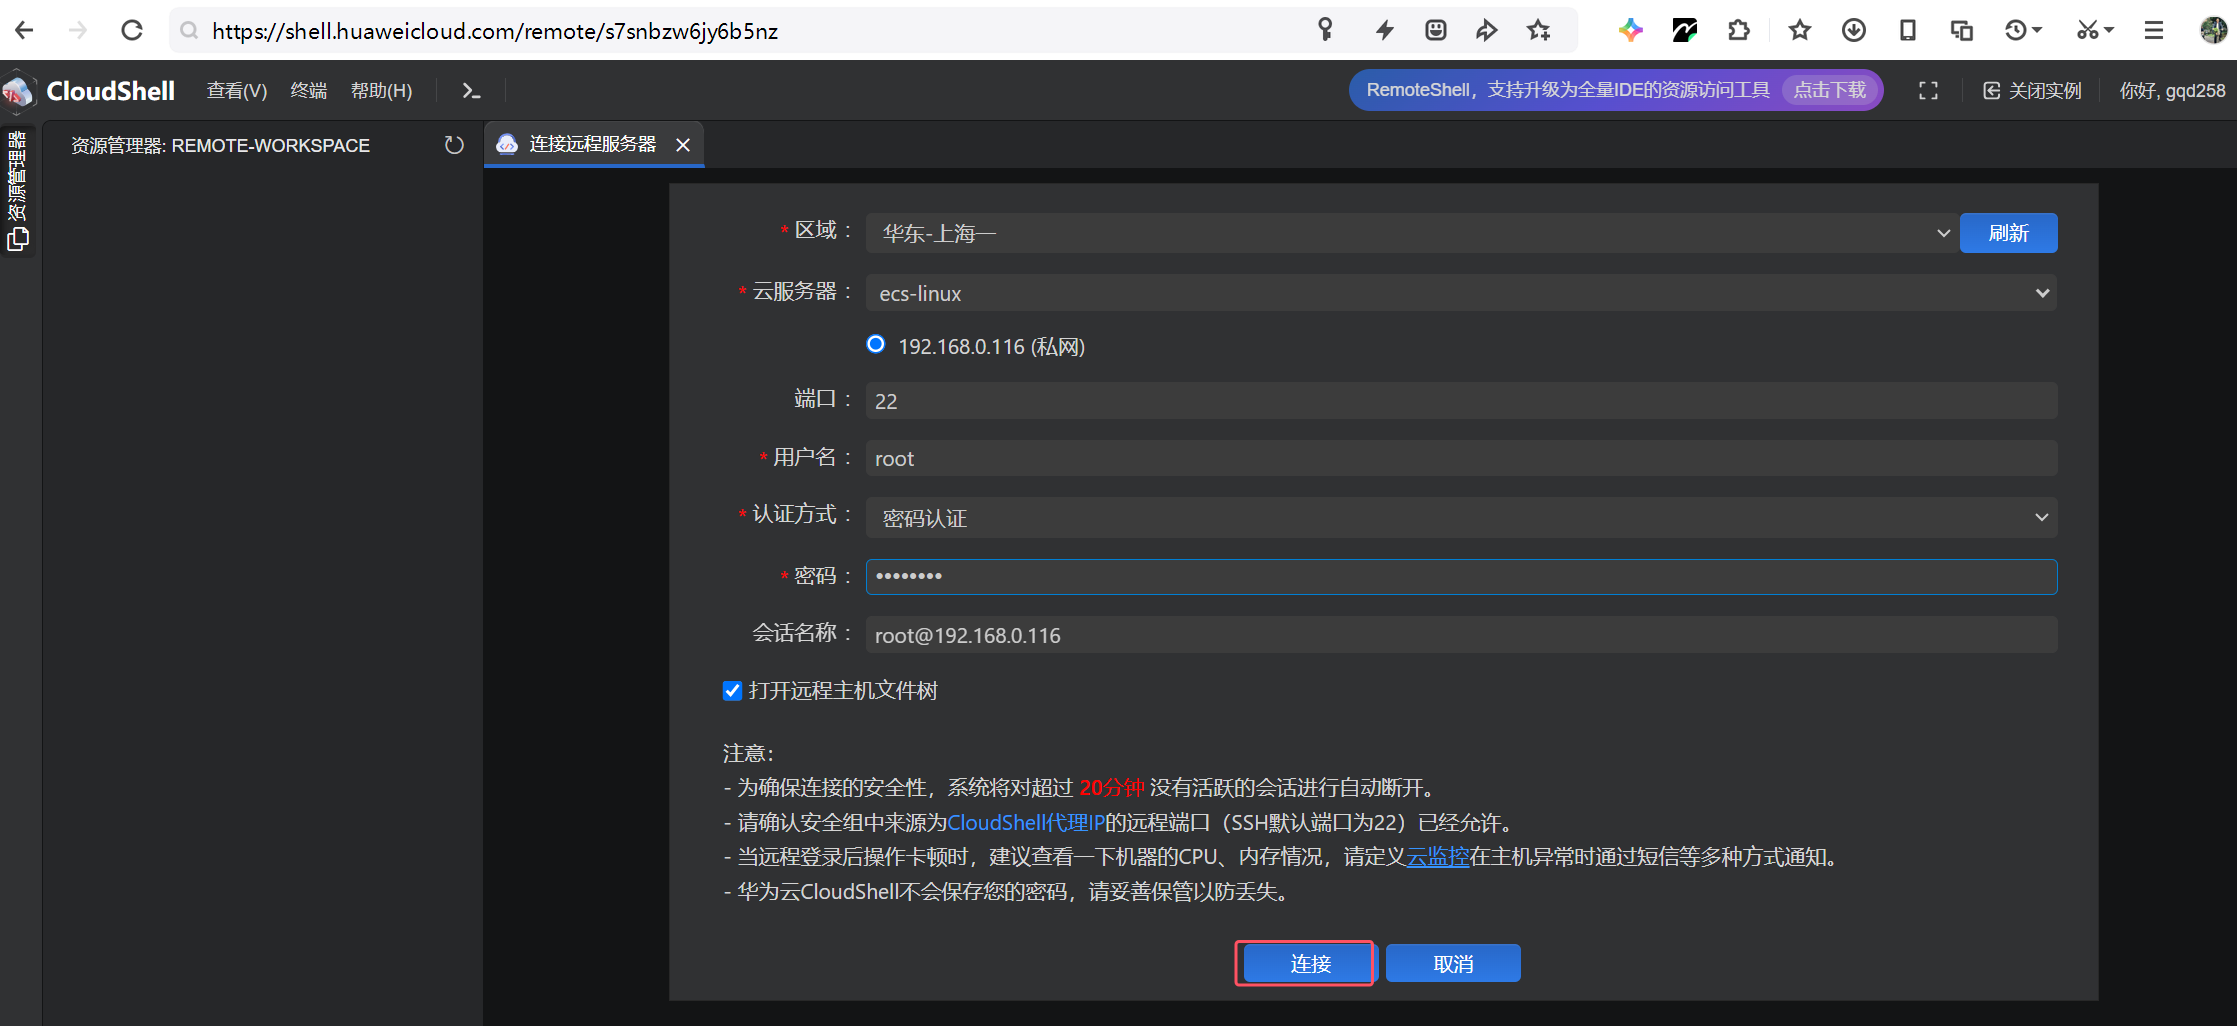Open the 云监控 link
Screen dimensions: 2237x1026
click(x=1438, y=857)
